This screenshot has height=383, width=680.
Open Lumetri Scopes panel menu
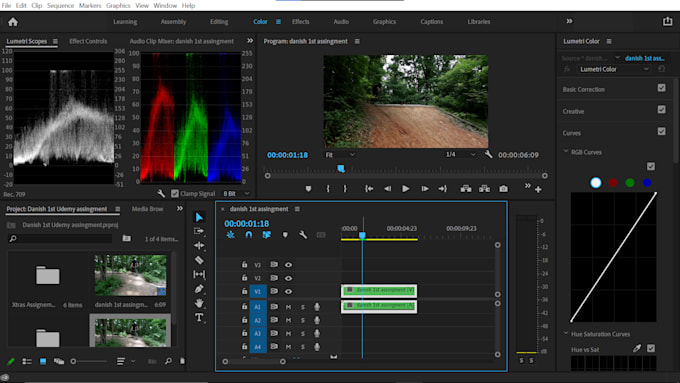pos(55,41)
